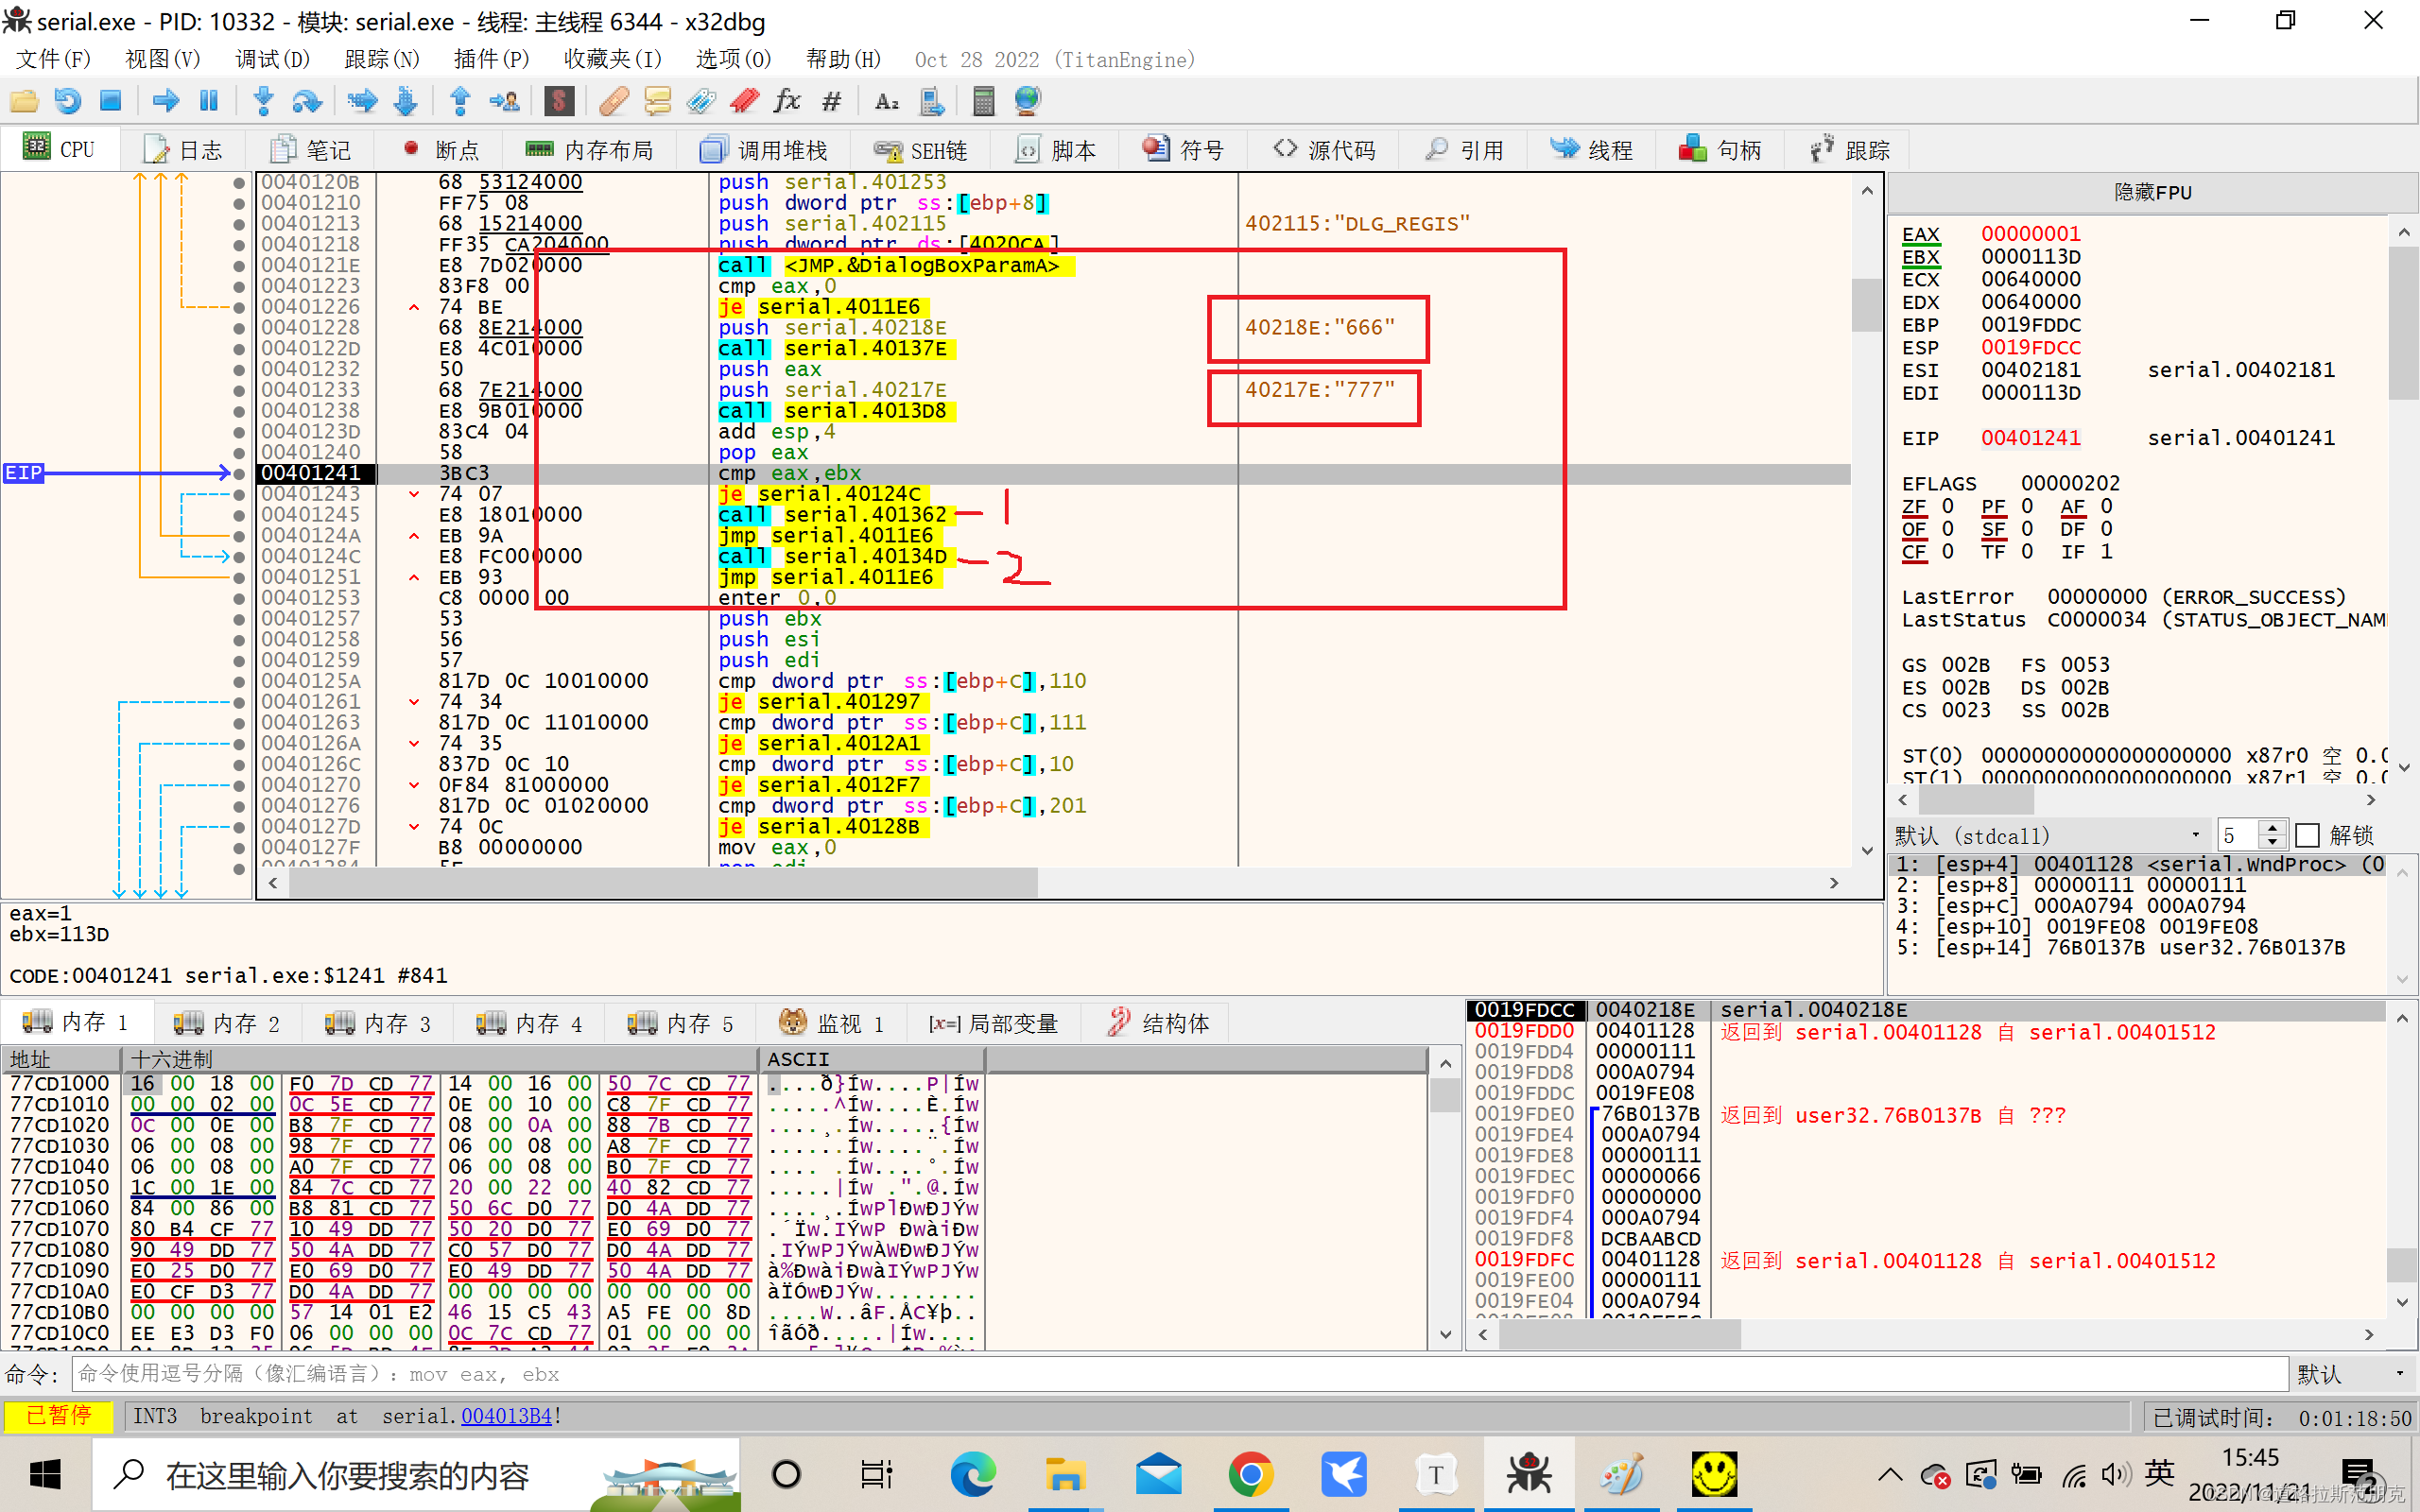The width and height of the screenshot is (2420, 1512).
Task: Open the Scylla plugin icon
Action: (x=559, y=100)
